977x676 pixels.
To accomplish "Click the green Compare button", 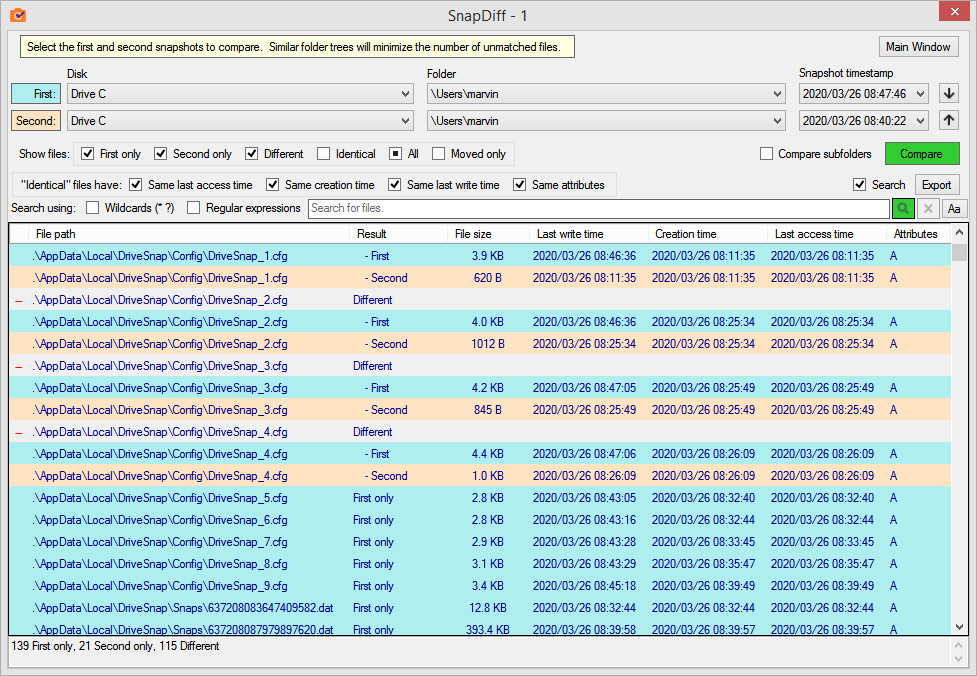I will click(921, 153).
